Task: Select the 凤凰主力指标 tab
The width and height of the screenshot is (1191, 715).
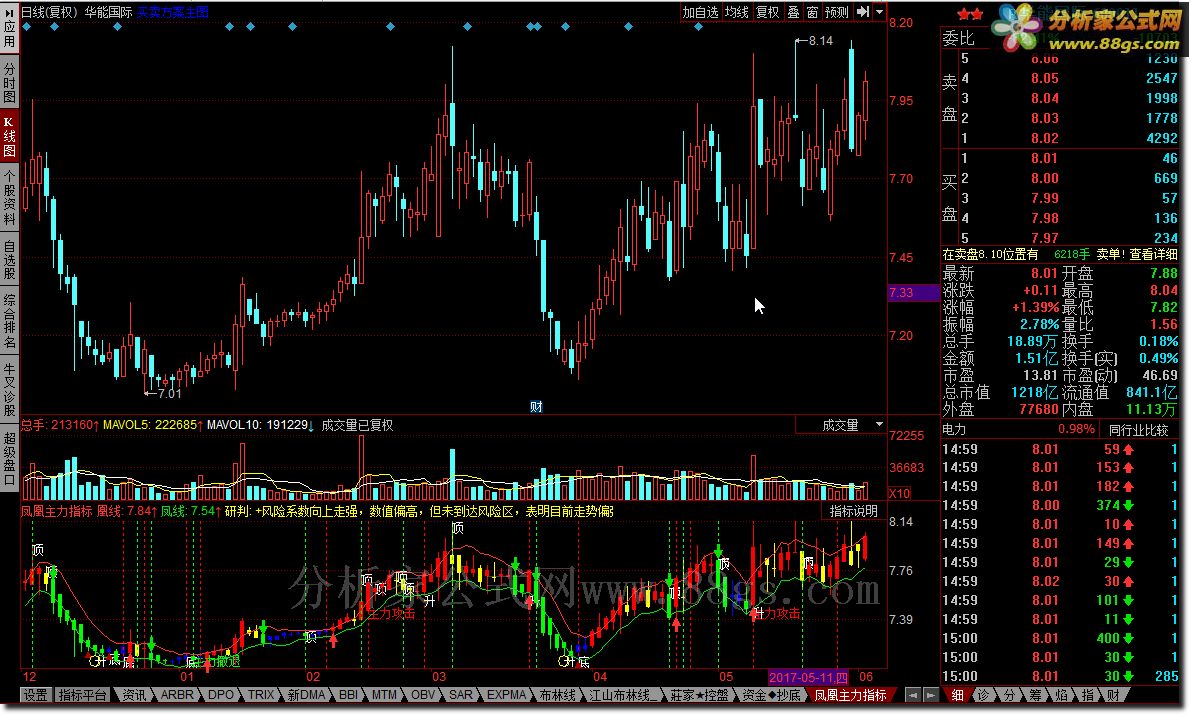Action: (850, 694)
